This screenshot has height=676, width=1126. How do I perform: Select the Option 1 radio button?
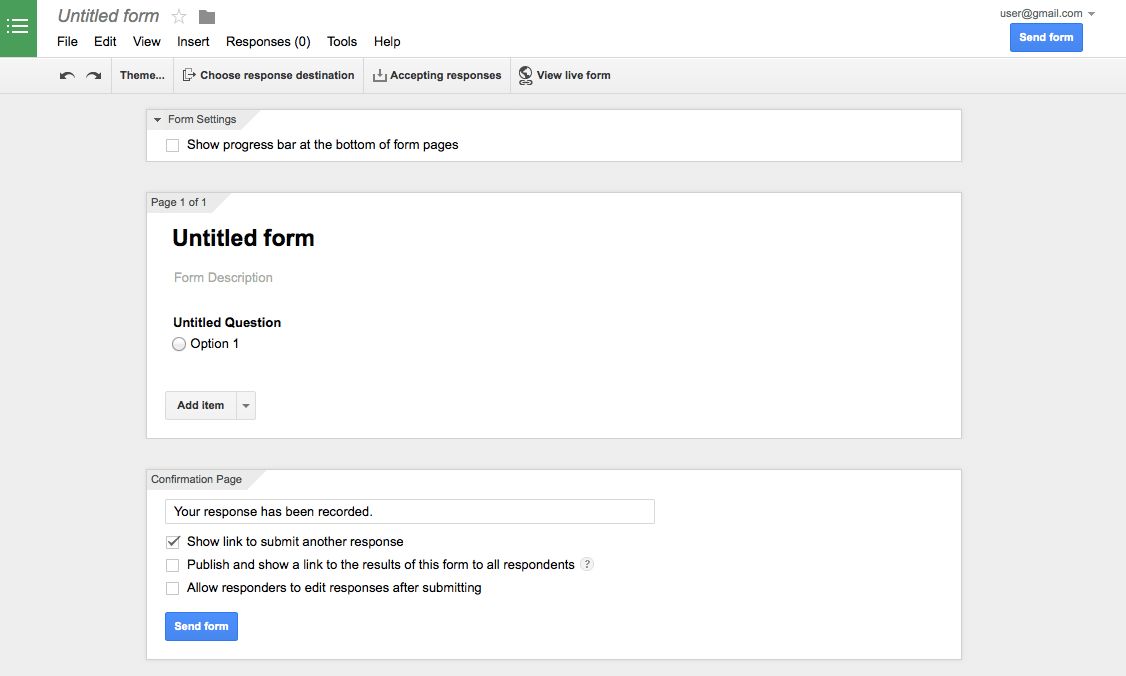click(179, 344)
